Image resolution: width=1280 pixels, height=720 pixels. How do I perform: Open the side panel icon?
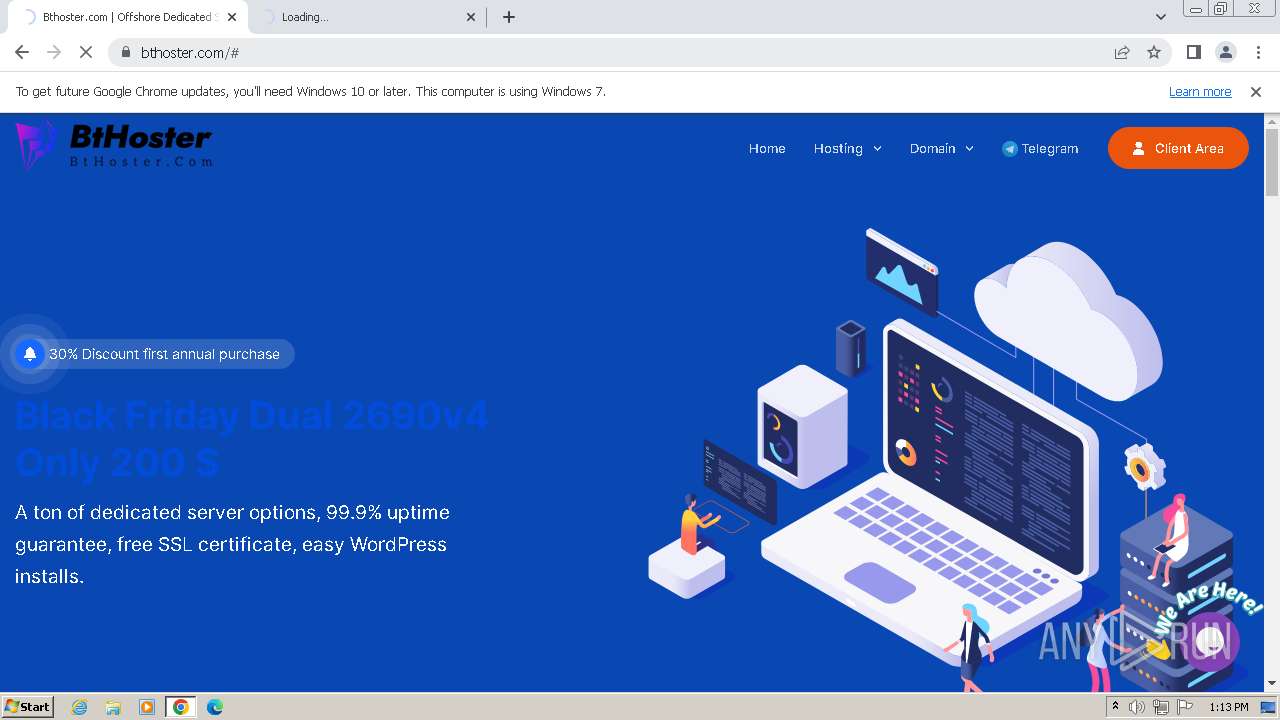point(1193,52)
